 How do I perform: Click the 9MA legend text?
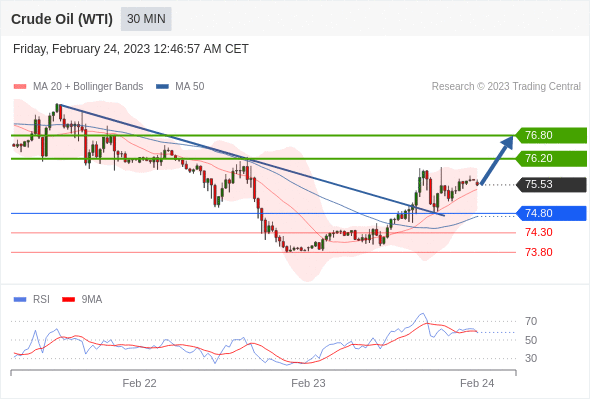click(x=92, y=300)
